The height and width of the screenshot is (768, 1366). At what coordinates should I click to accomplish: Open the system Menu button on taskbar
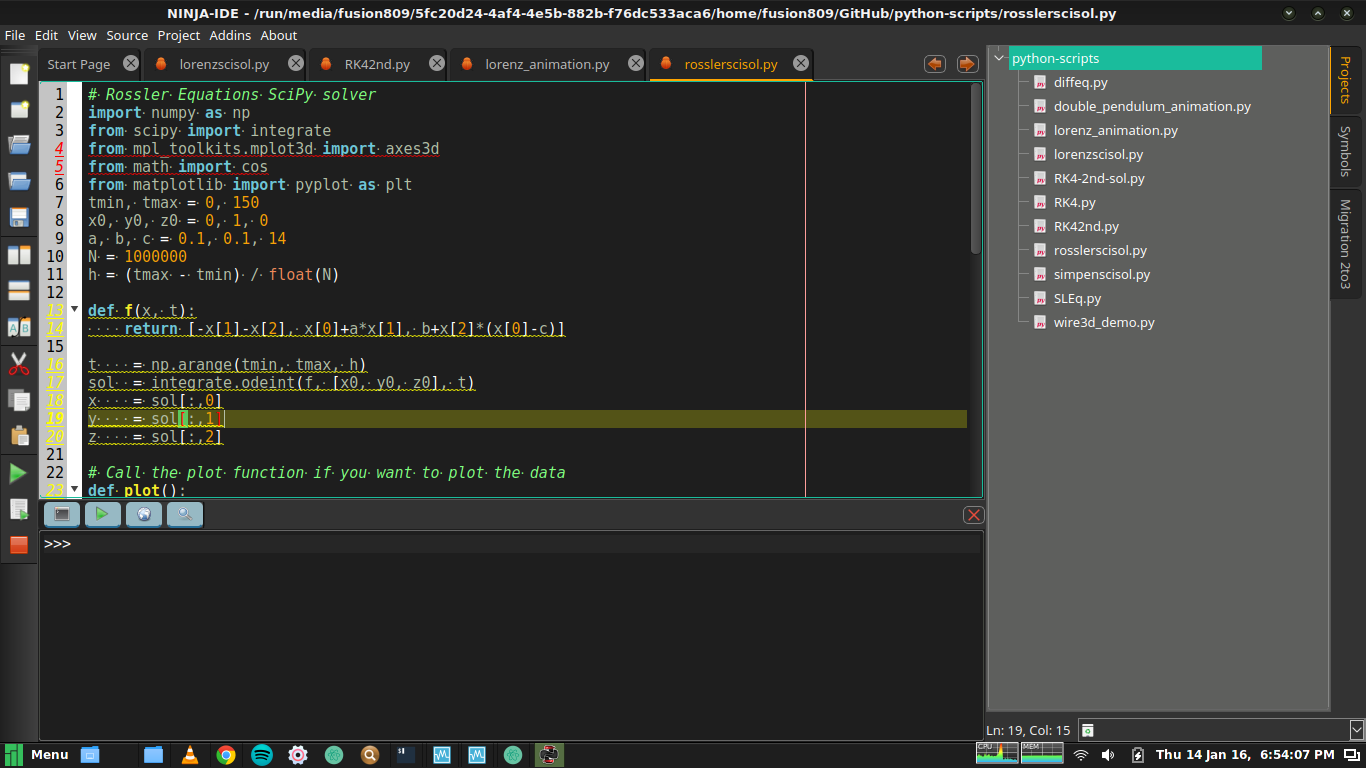click(x=37, y=754)
